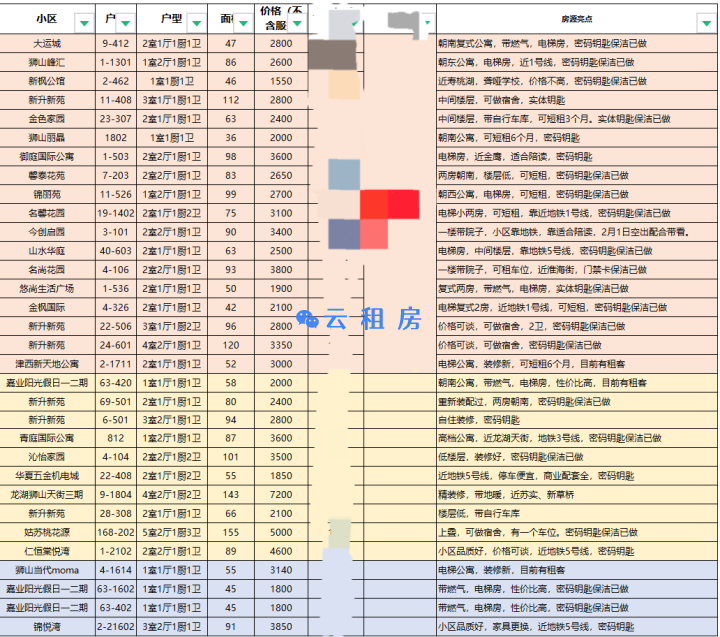720x637 pixels.
Task: Click door number cell 19-1402
Action: click(x=116, y=213)
